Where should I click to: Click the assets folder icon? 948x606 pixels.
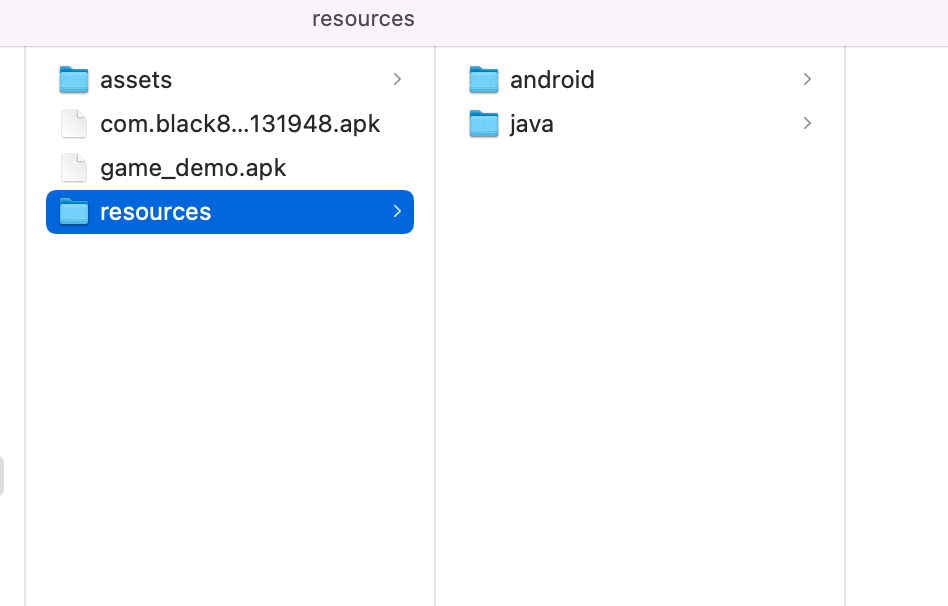(74, 79)
